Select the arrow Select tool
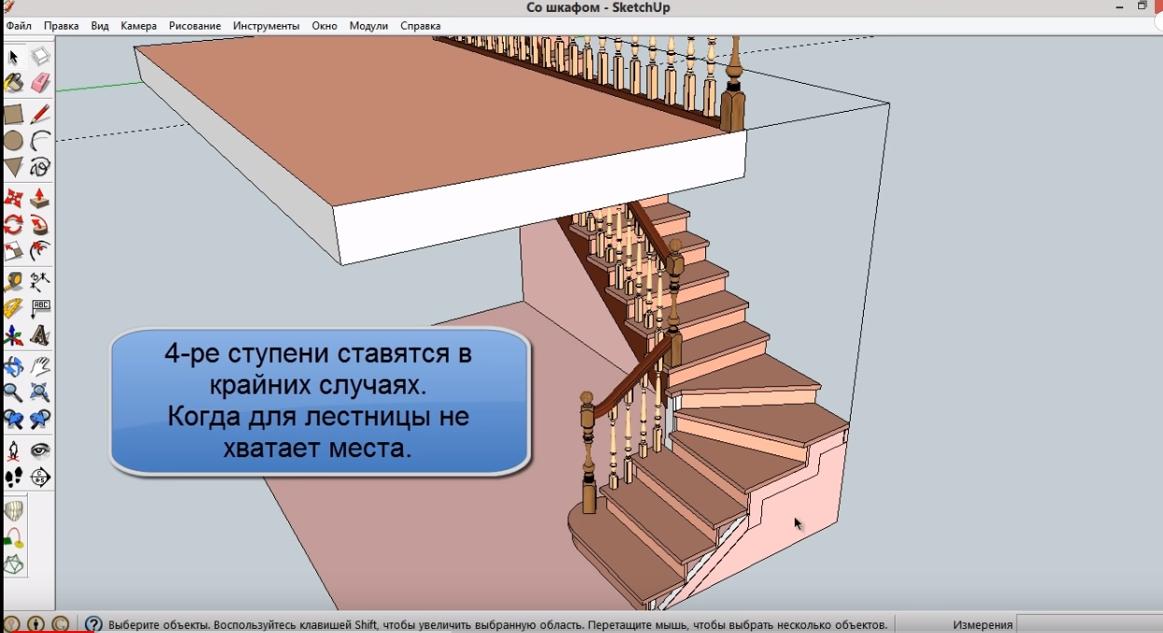The image size is (1163, 633). (14, 57)
